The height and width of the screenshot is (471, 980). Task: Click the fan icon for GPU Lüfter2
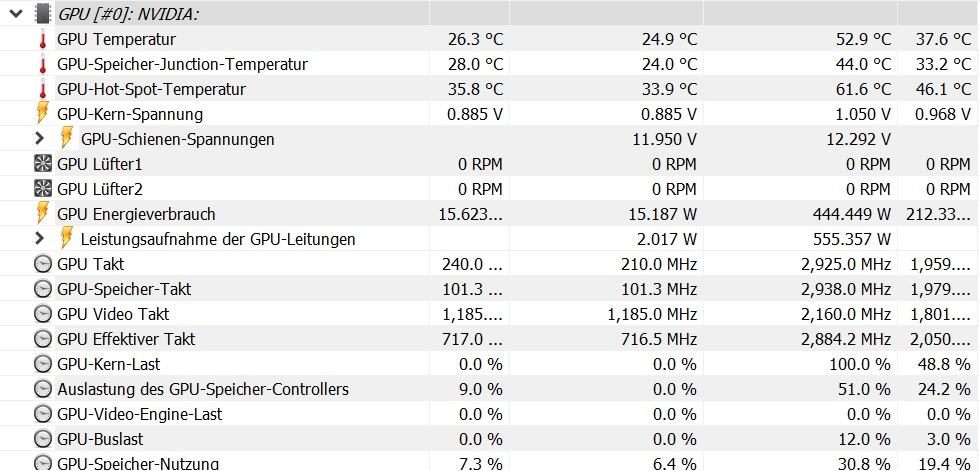(x=42, y=189)
